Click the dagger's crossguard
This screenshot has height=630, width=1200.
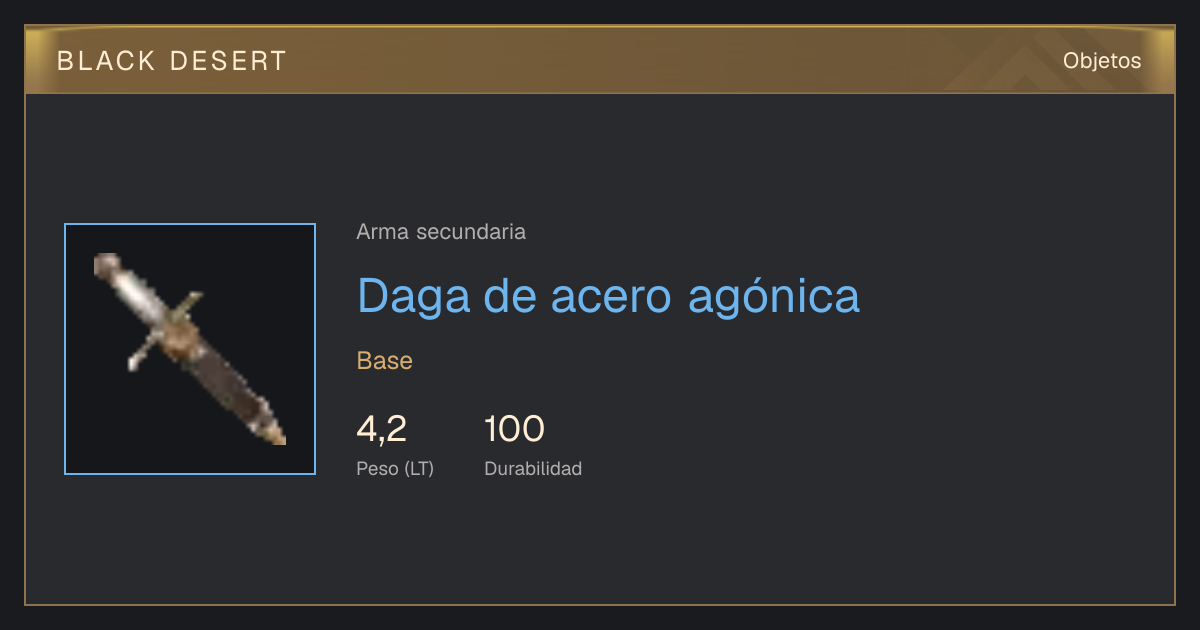pyautogui.click(x=166, y=332)
